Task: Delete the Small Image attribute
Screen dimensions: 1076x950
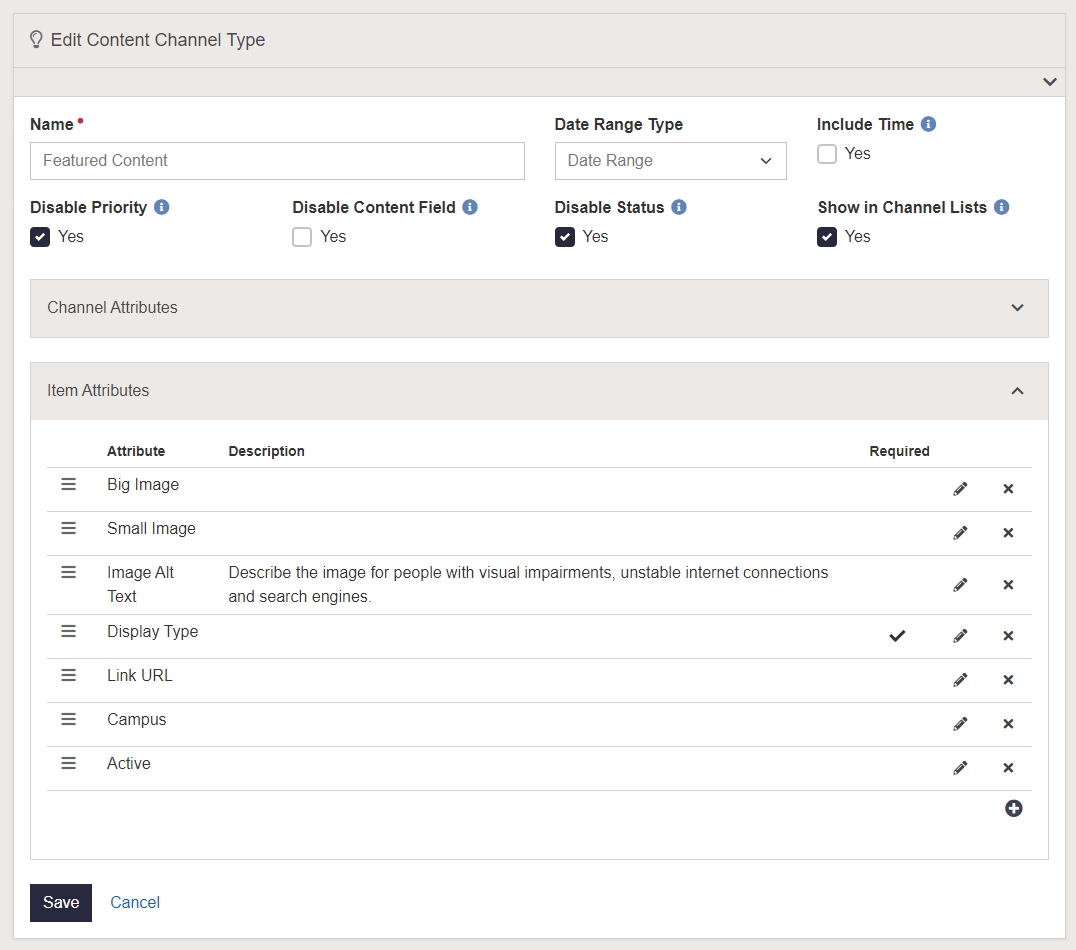Action: [1008, 533]
